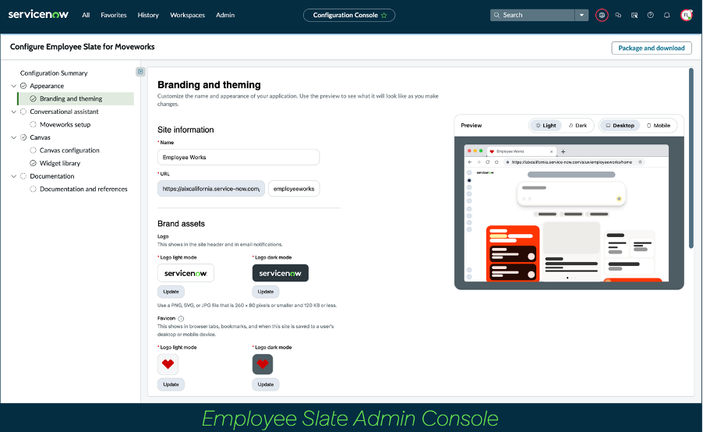The height and width of the screenshot is (432, 703).
Task: Favorite Configuration Console with the star icon
Action: [384, 15]
